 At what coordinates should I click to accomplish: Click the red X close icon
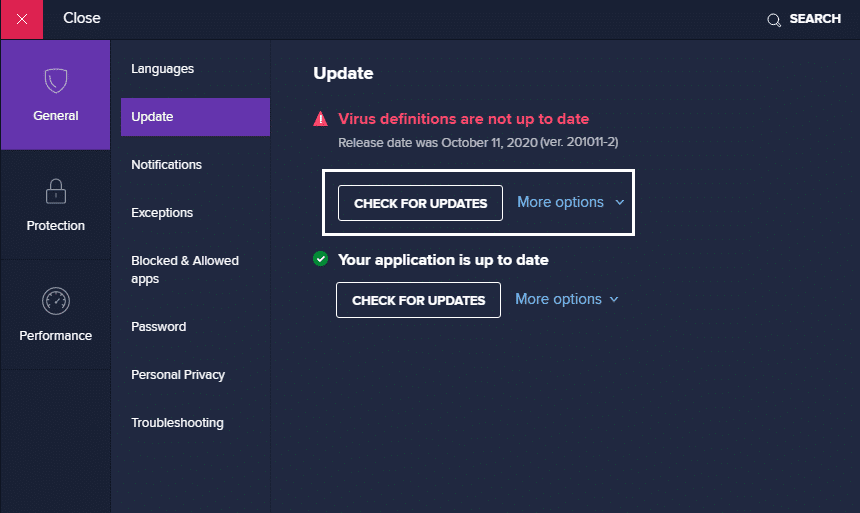click(21, 19)
